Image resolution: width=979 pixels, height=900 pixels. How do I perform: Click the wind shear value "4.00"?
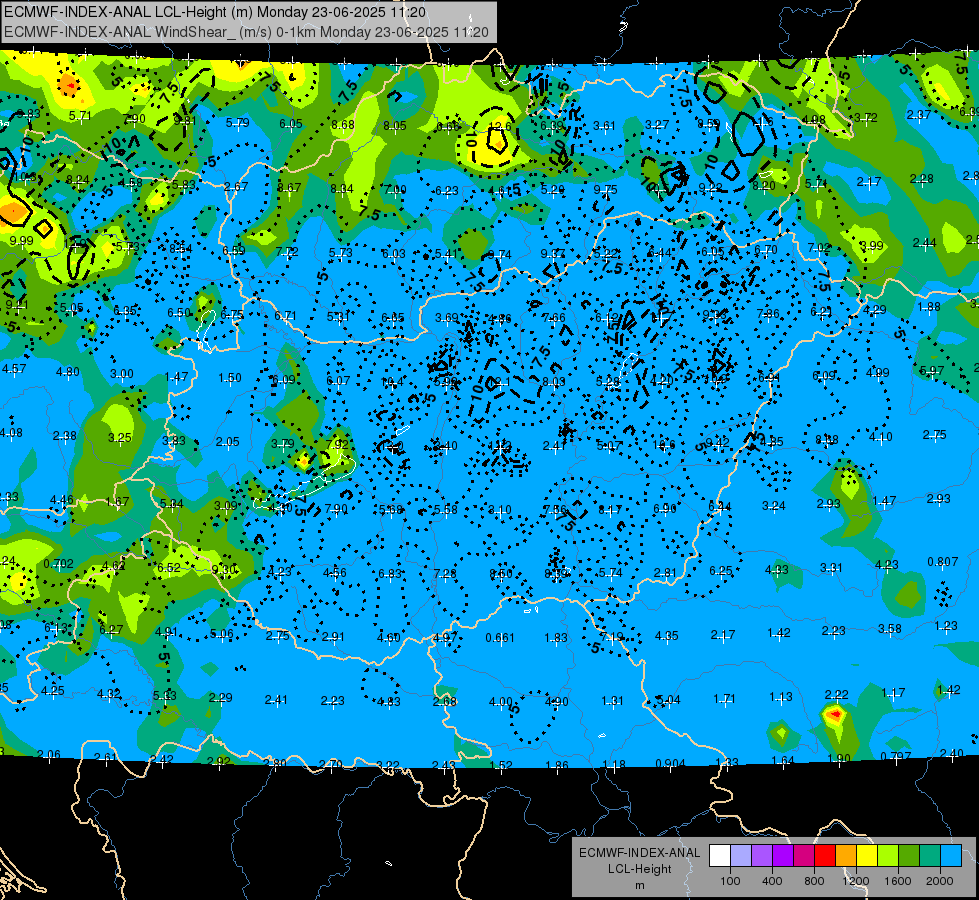(500, 702)
